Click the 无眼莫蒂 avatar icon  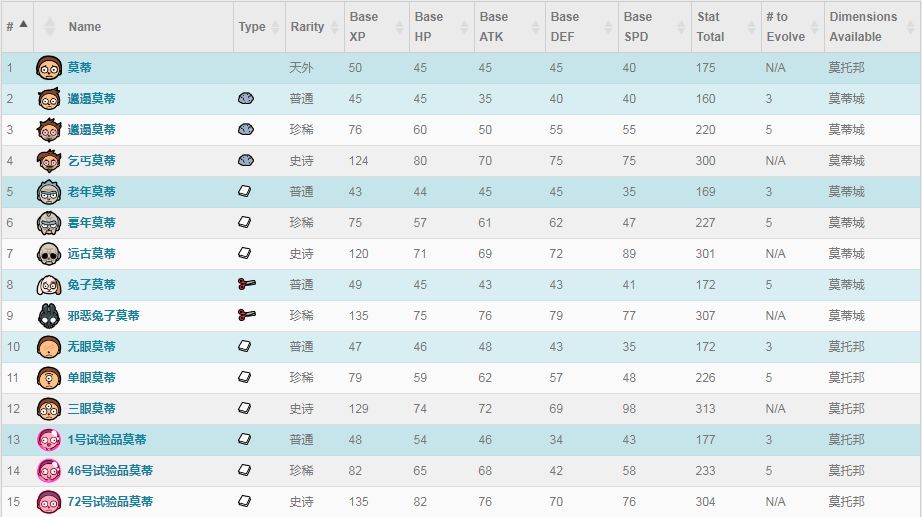49,347
